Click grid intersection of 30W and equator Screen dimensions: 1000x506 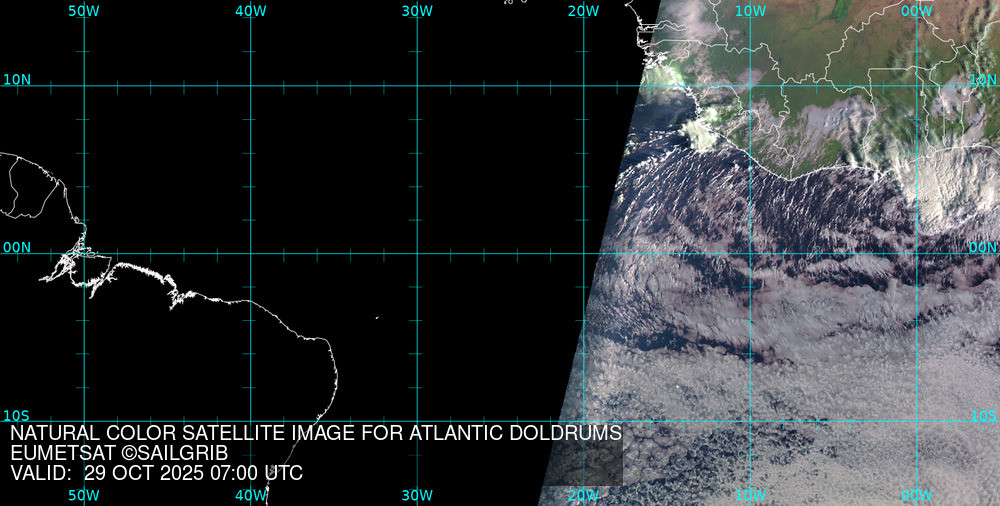pos(417,253)
